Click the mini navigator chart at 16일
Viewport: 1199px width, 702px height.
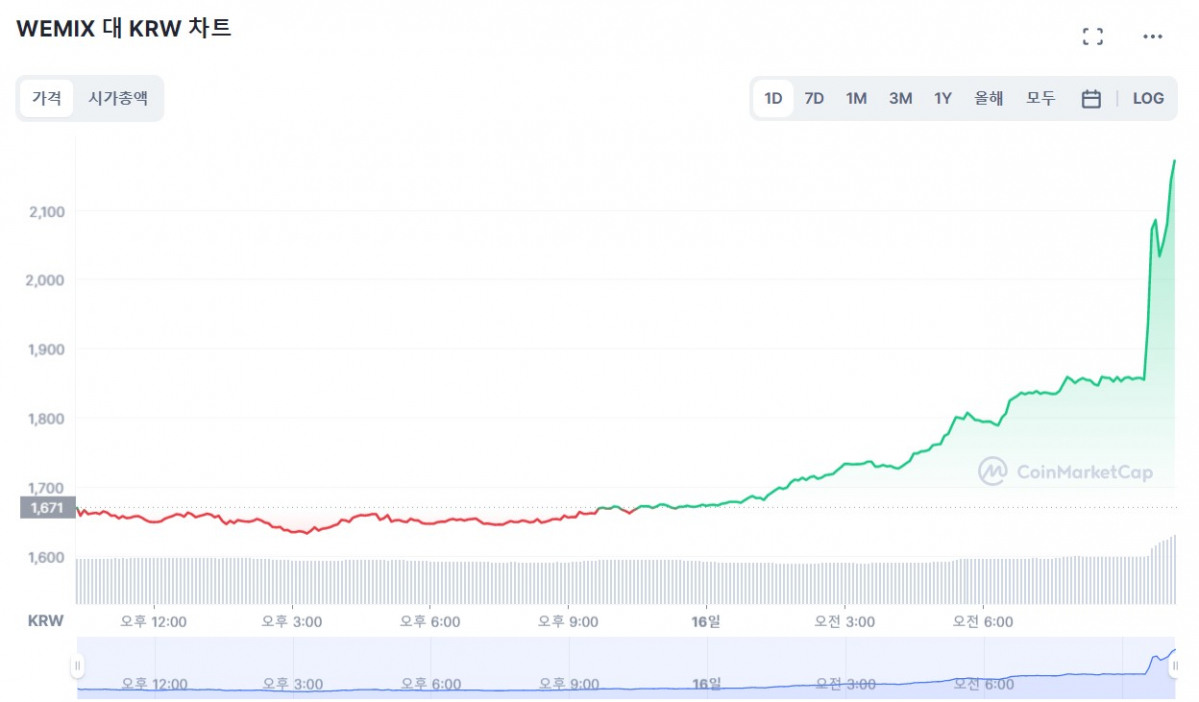(x=706, y=684)
